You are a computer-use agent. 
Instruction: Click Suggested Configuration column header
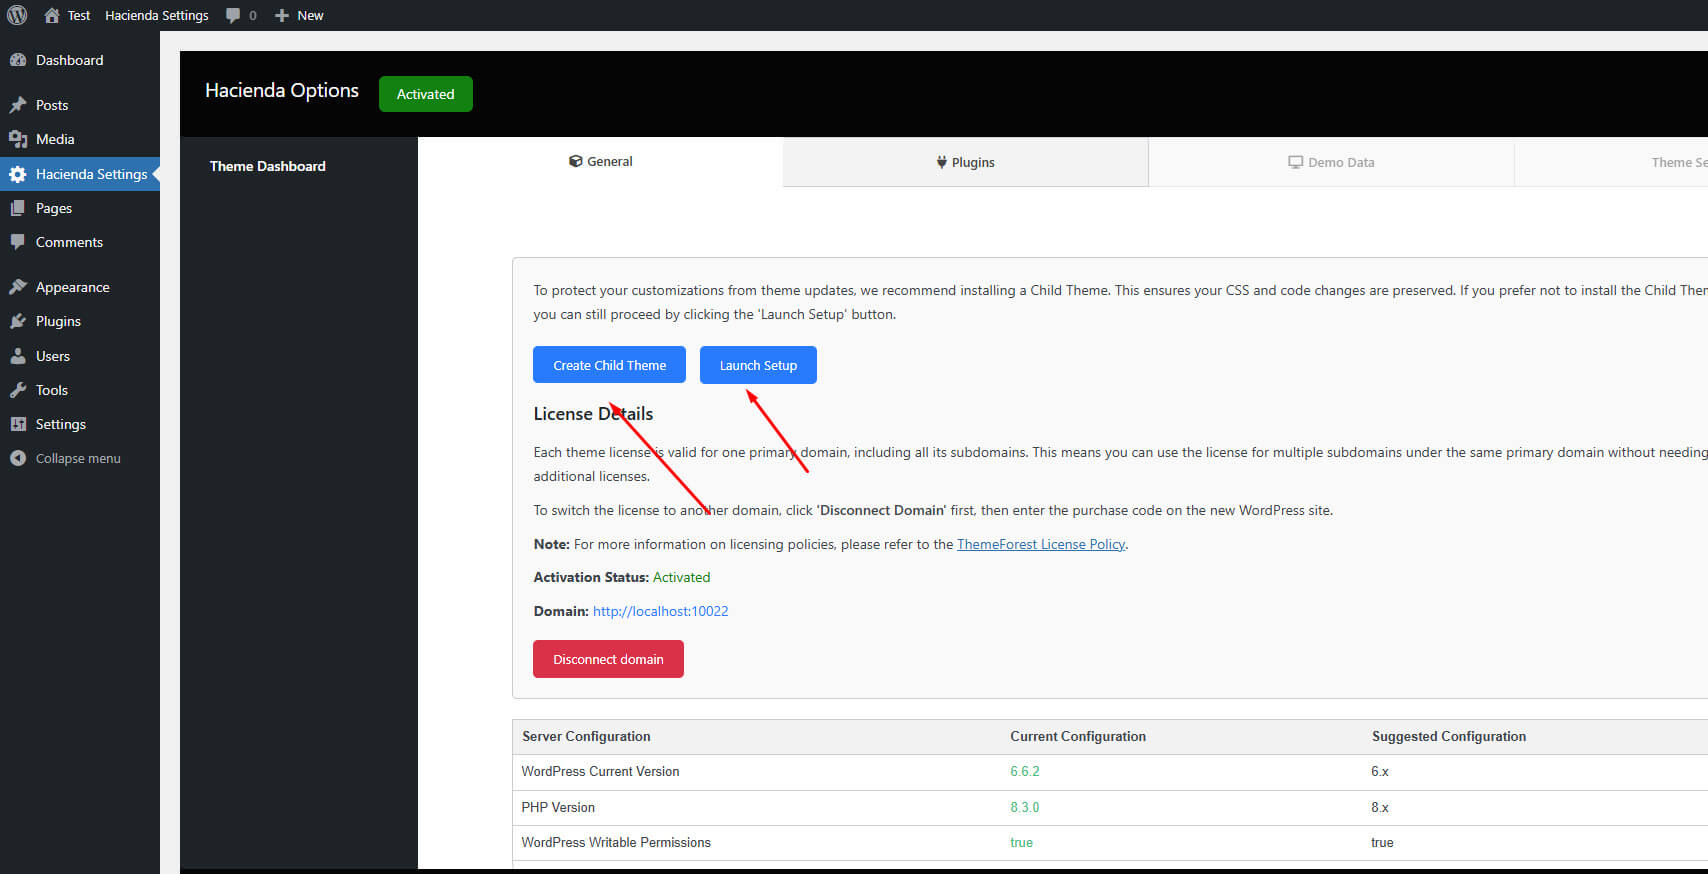point(1449,736)
